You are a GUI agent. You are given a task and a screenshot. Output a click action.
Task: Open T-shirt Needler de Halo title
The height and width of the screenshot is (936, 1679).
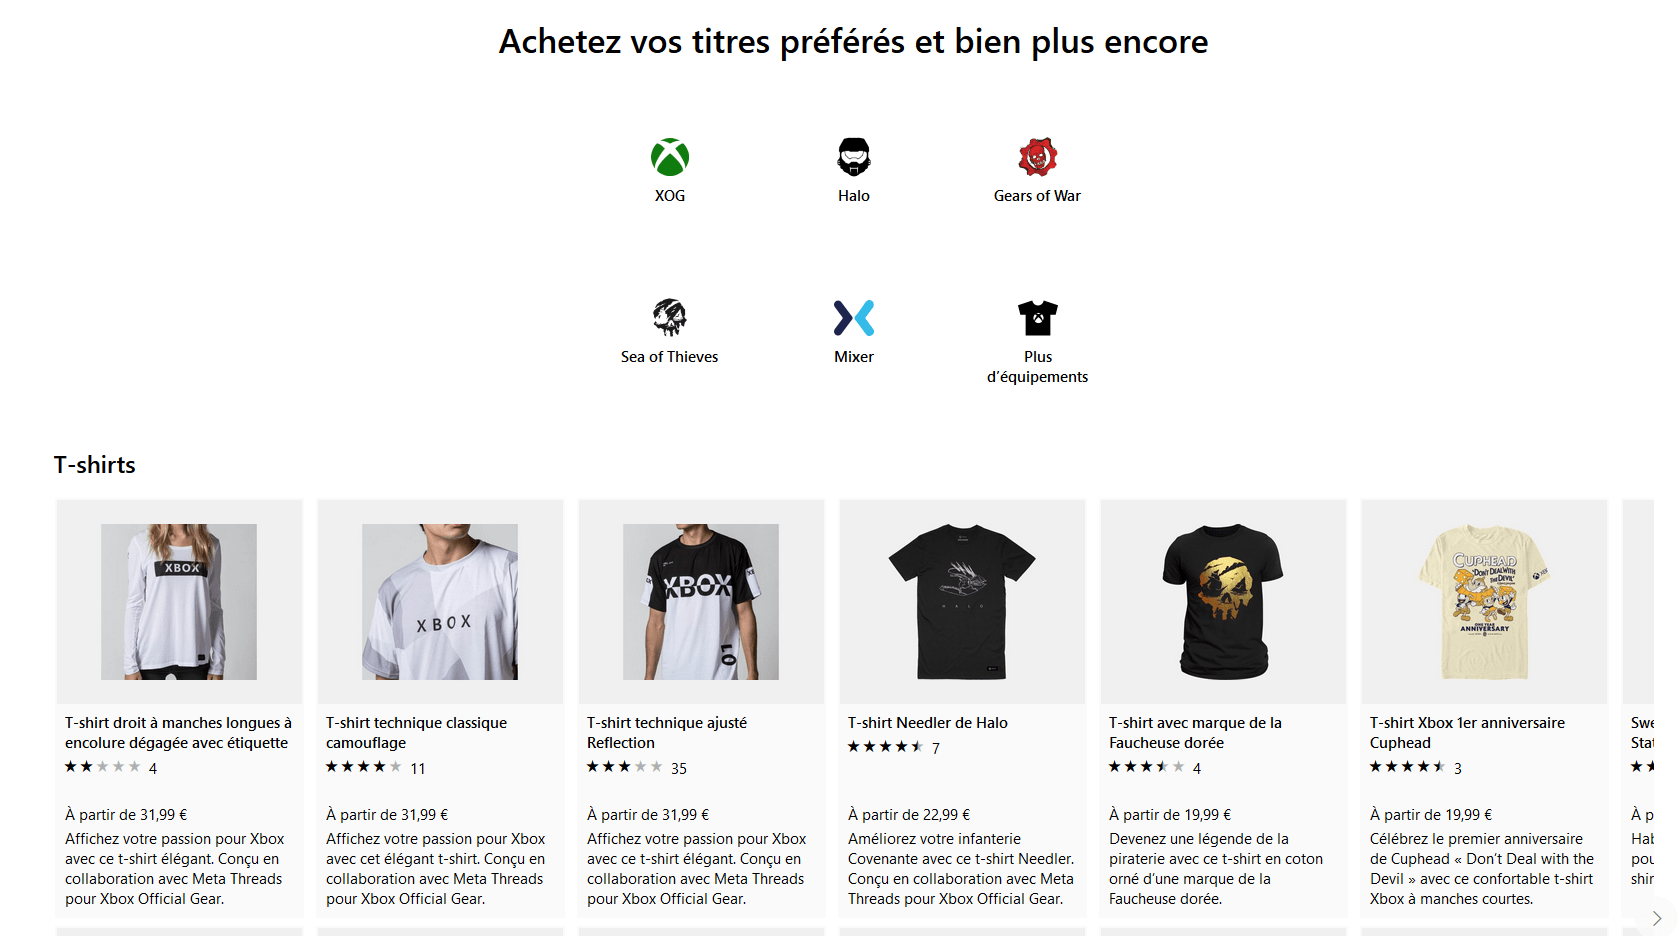927,723
